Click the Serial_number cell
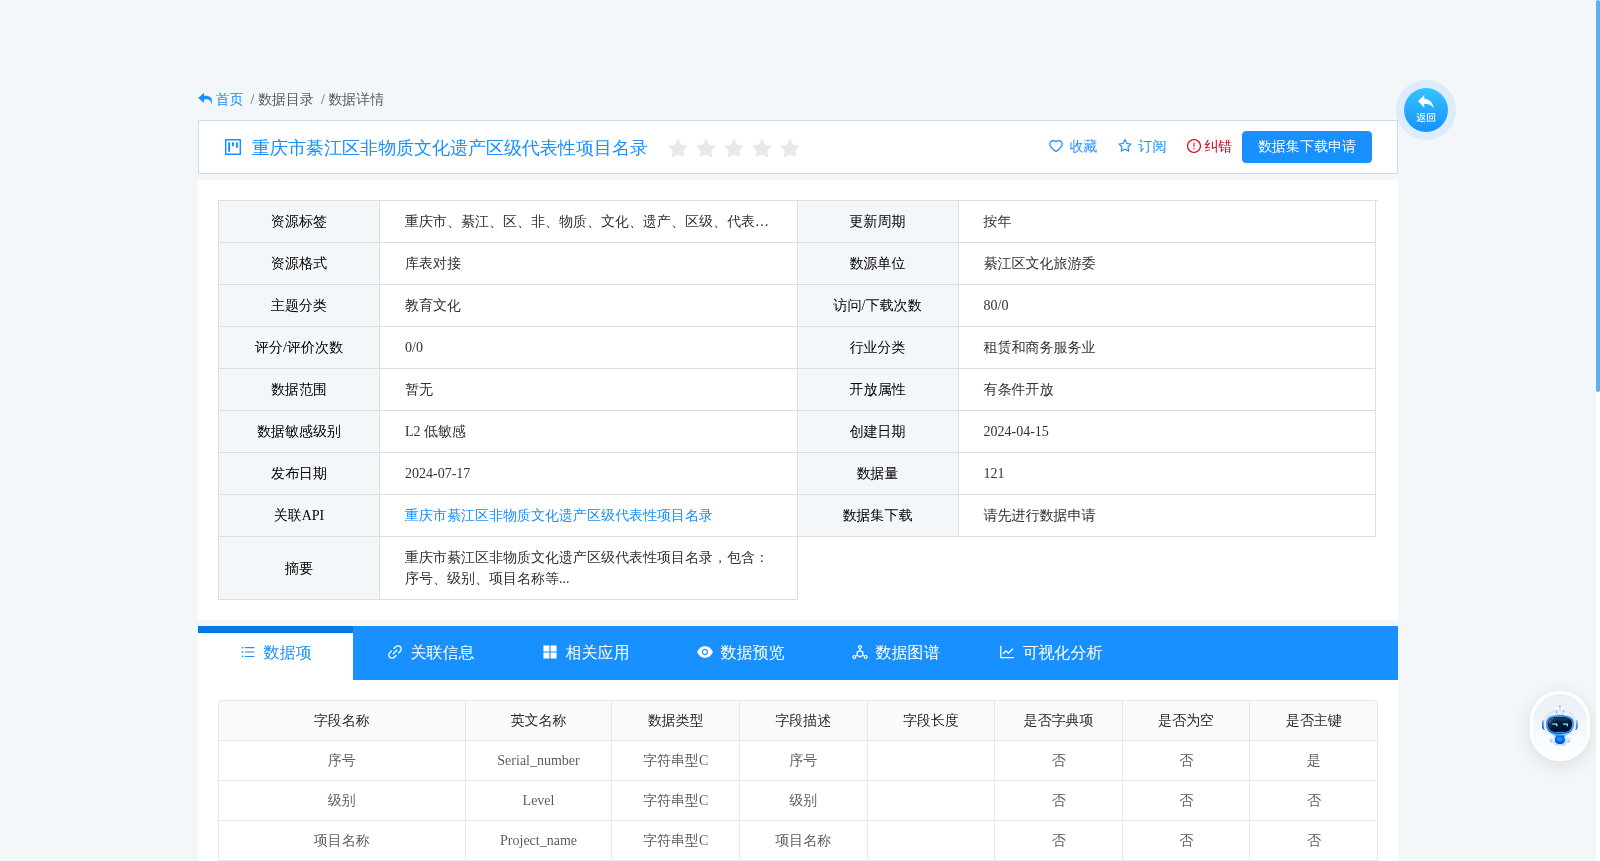This screenshot has width=1600, height=861. pos(538,761)
